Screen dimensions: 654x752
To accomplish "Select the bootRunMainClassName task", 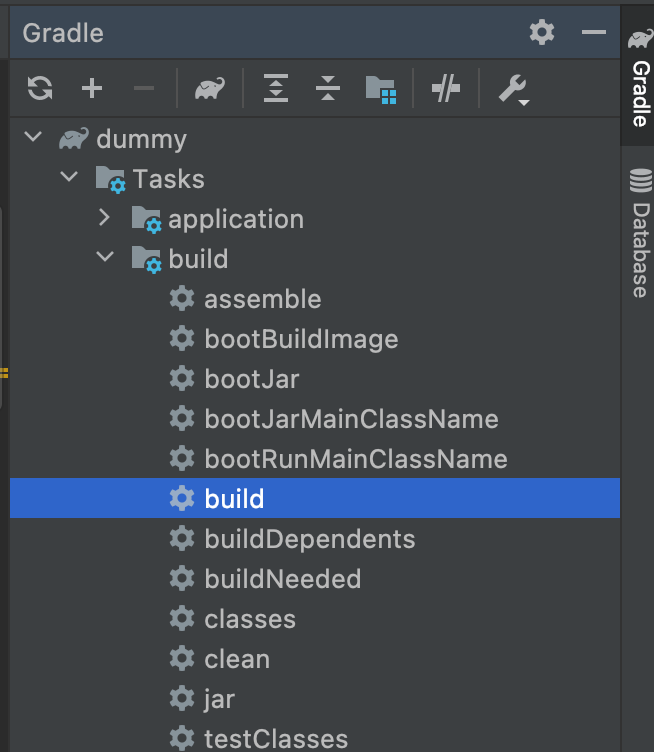I will point(315,459).
